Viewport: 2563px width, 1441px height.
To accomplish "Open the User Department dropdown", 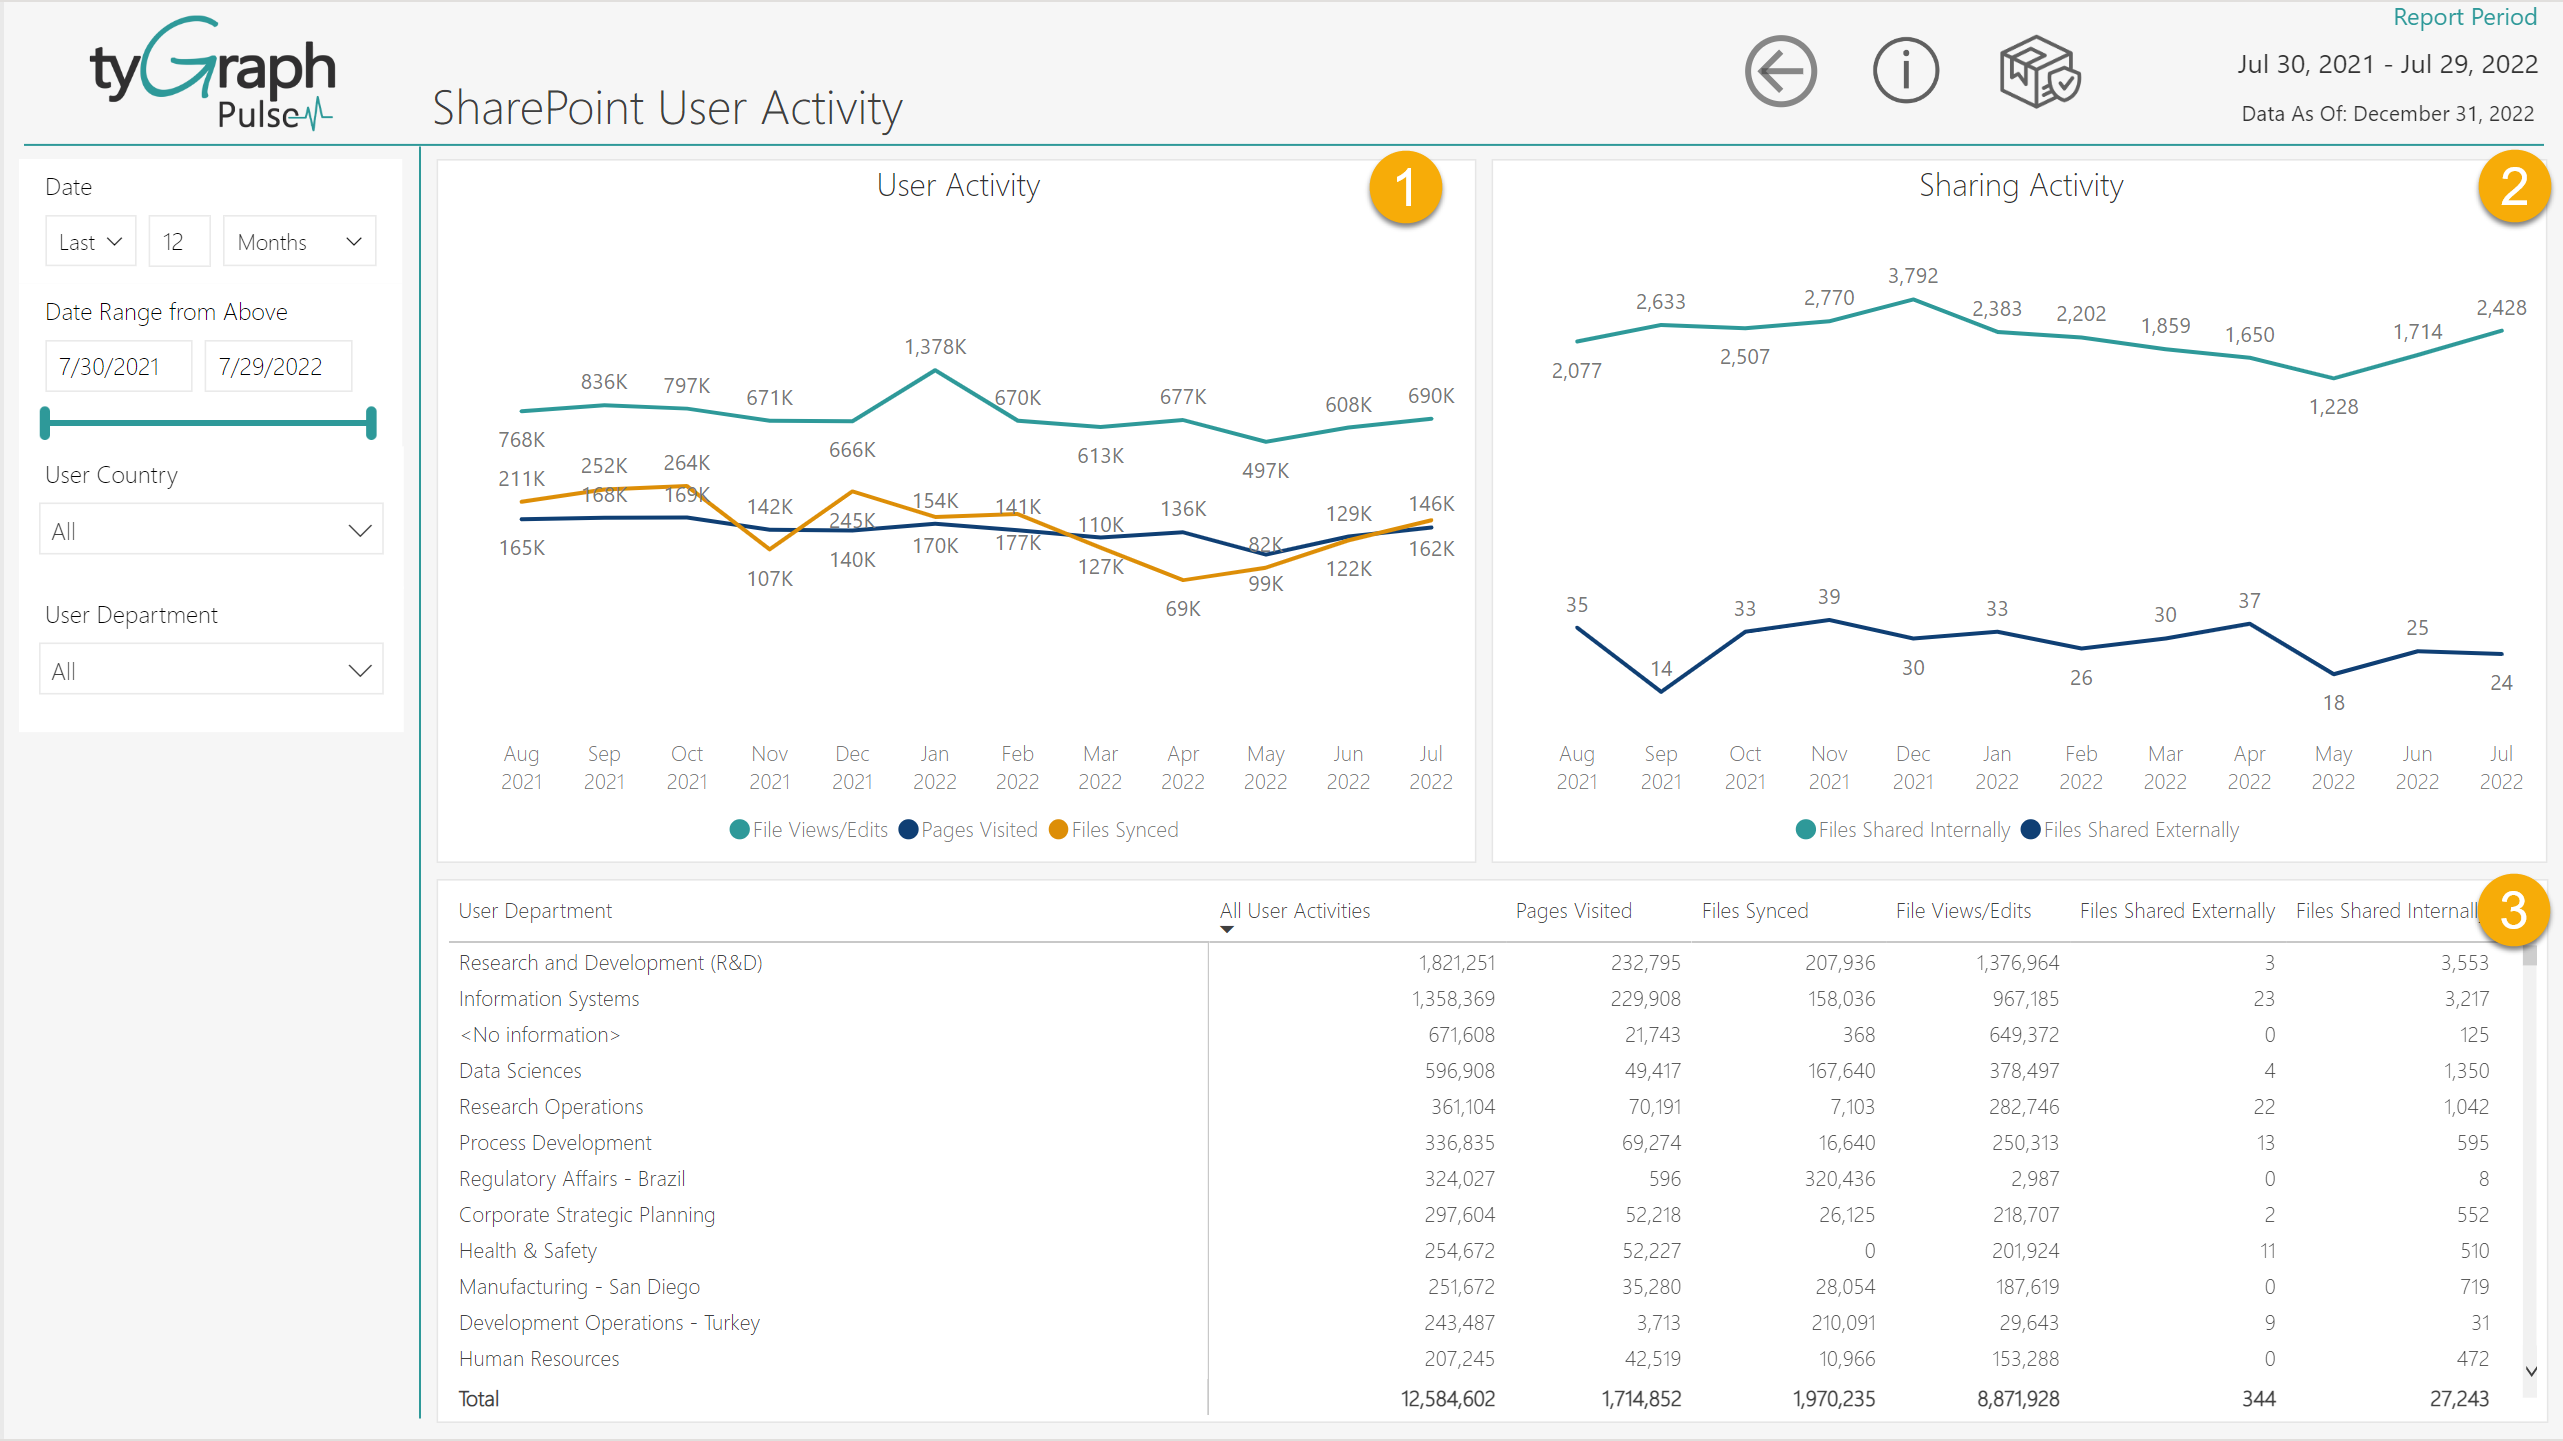I will tap(210, 668).
